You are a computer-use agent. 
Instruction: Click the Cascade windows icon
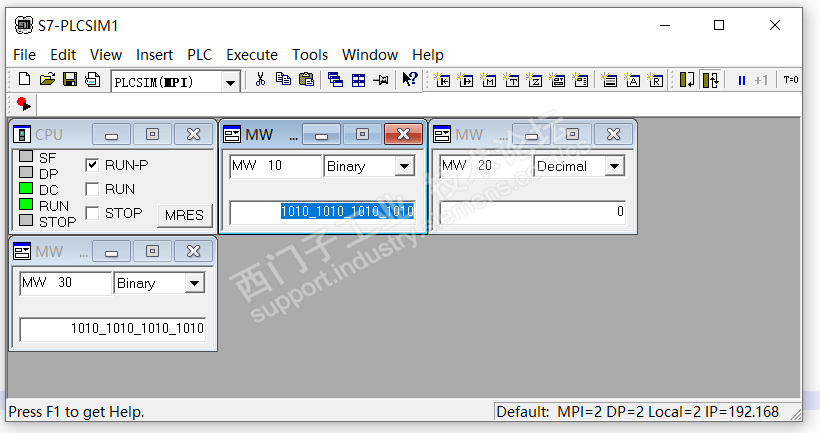click(335, 80)
